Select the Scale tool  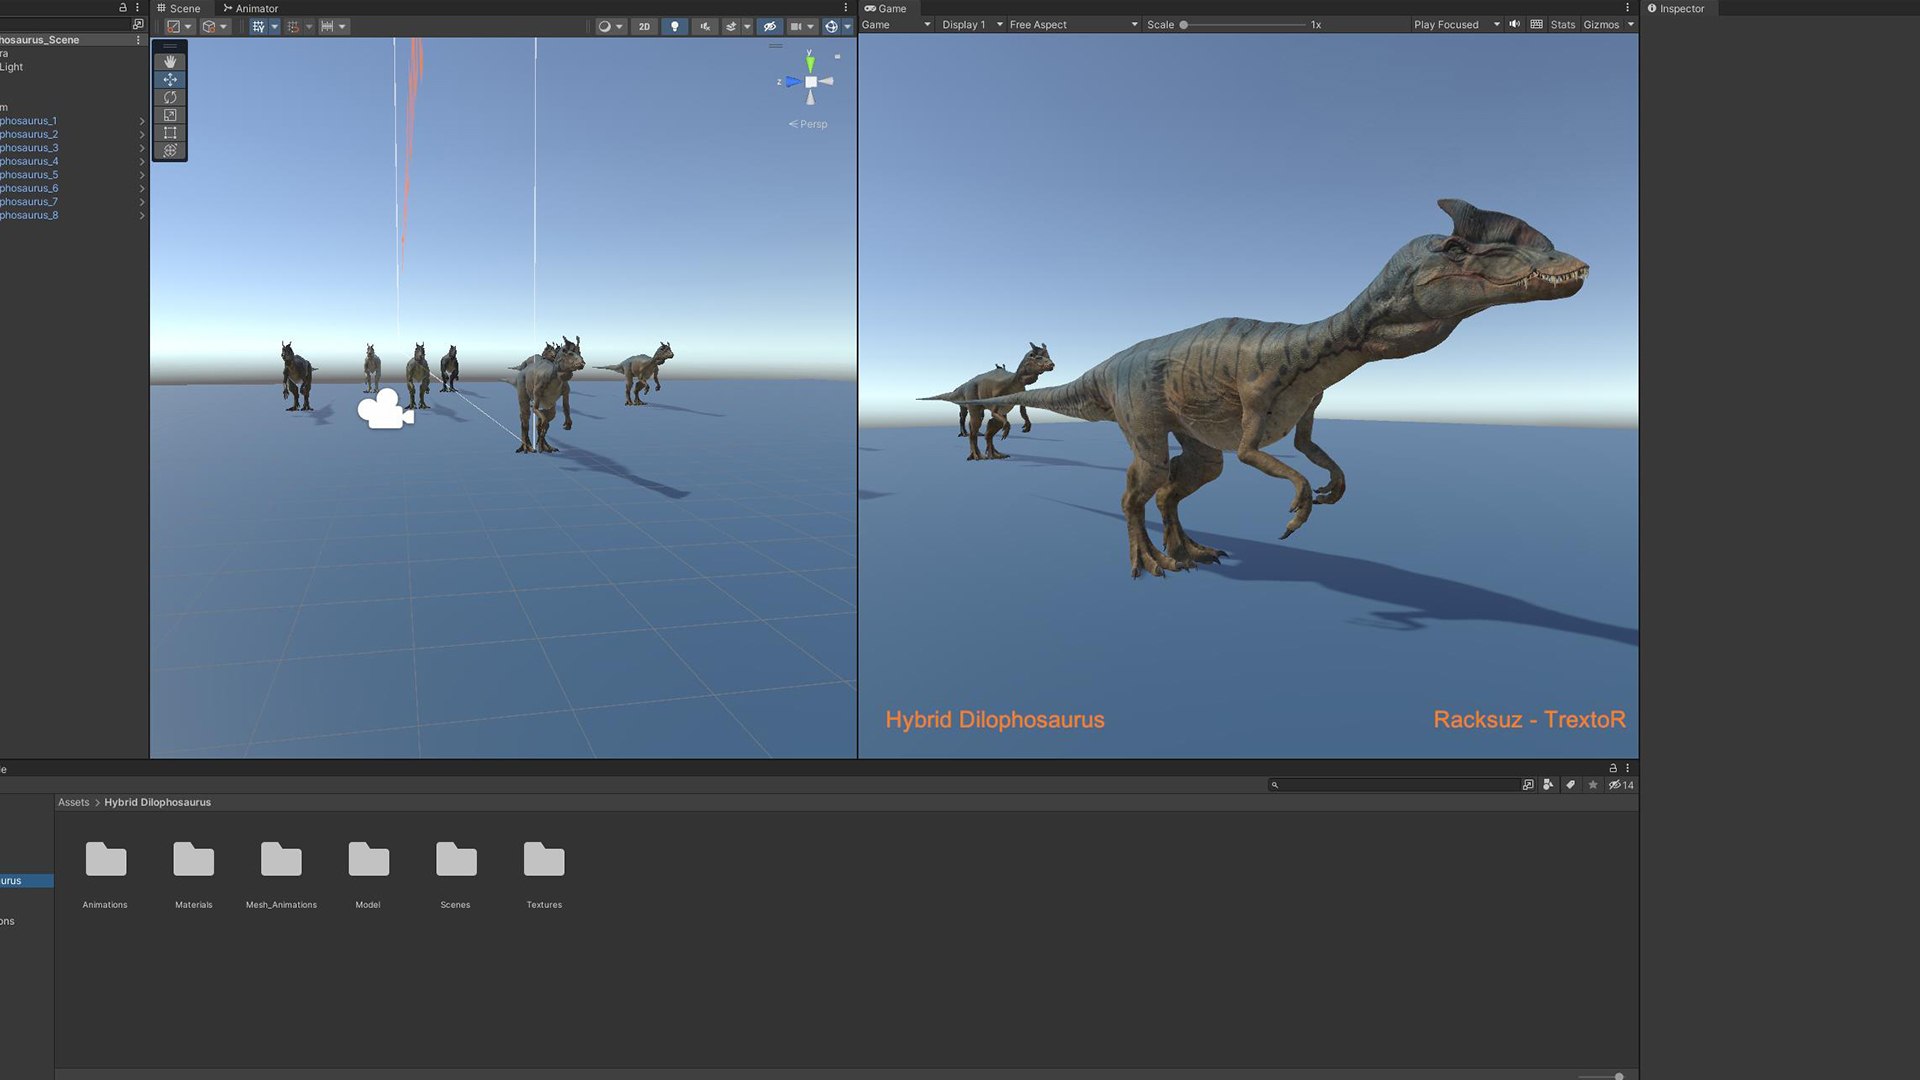tap(170, 115)
